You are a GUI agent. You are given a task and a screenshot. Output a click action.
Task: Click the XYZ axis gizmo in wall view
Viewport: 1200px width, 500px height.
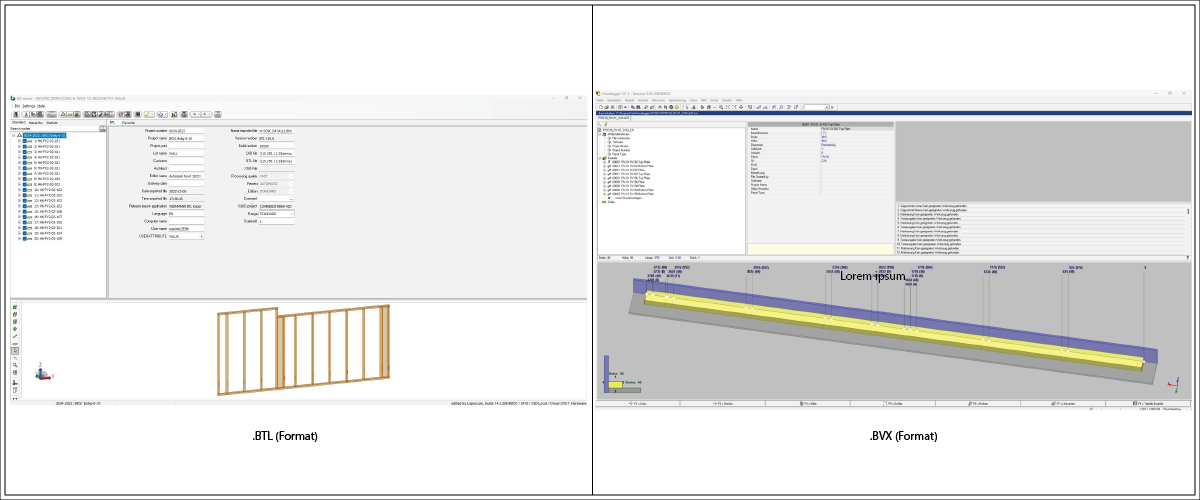[41, 375]
